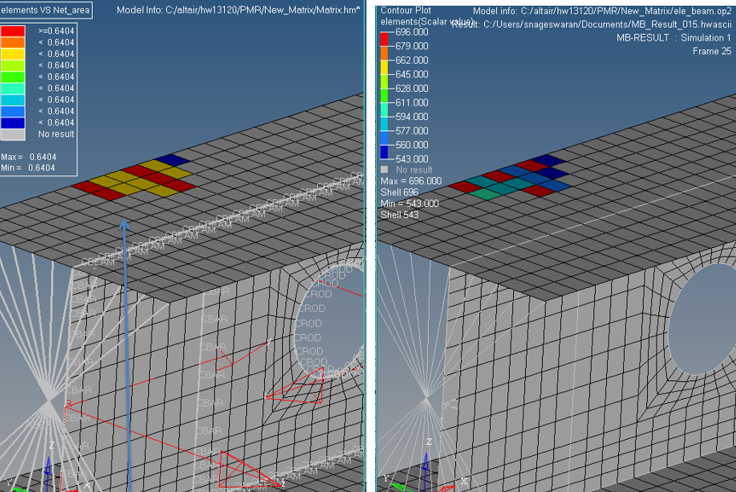The image size is (736, 492).
Task: Click the Max = 696.000 label
Action: [412, 181]
